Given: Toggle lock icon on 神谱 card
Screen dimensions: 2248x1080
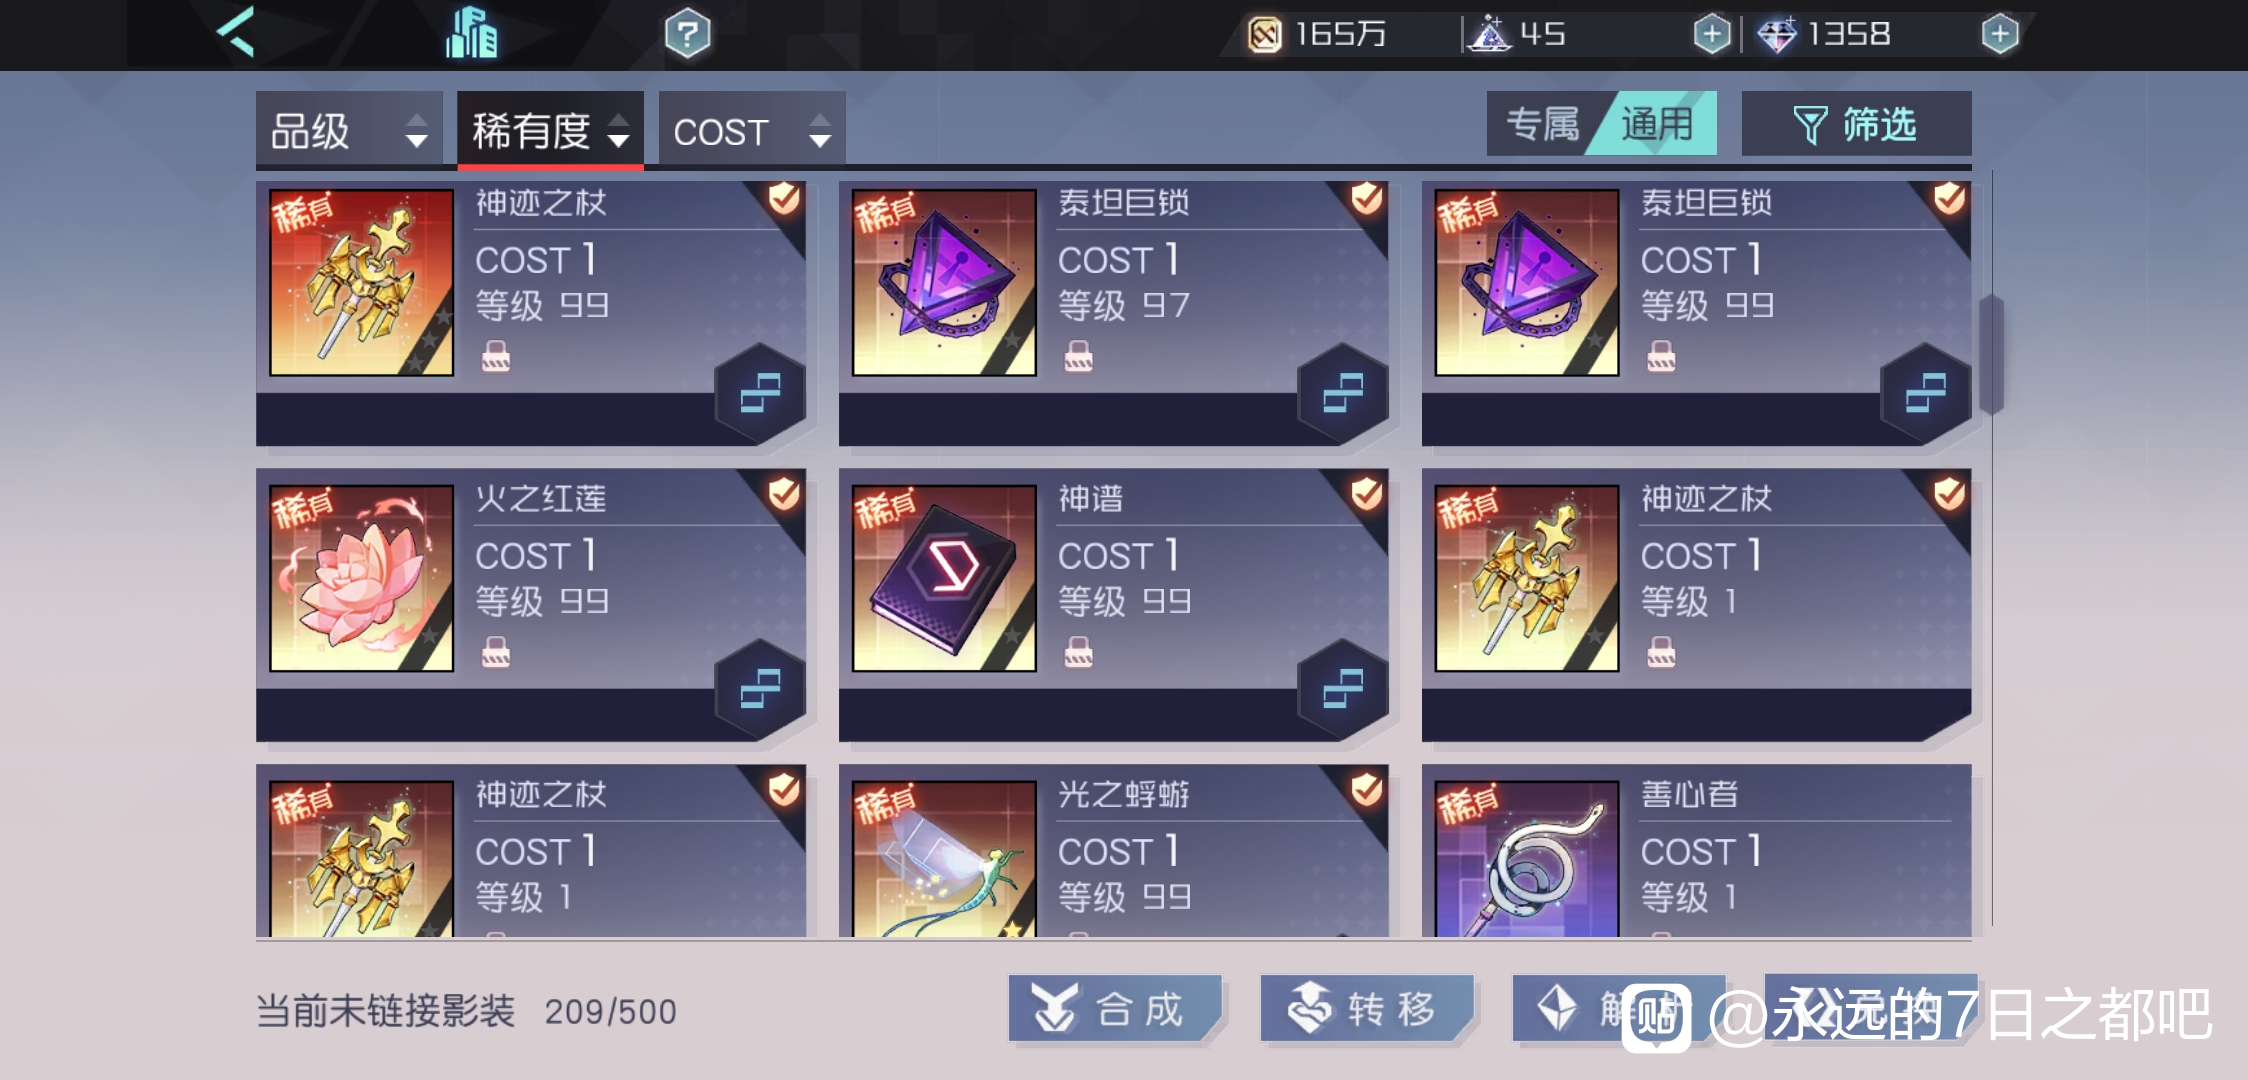Looking at the screenshot, I should click(1078, 652).
